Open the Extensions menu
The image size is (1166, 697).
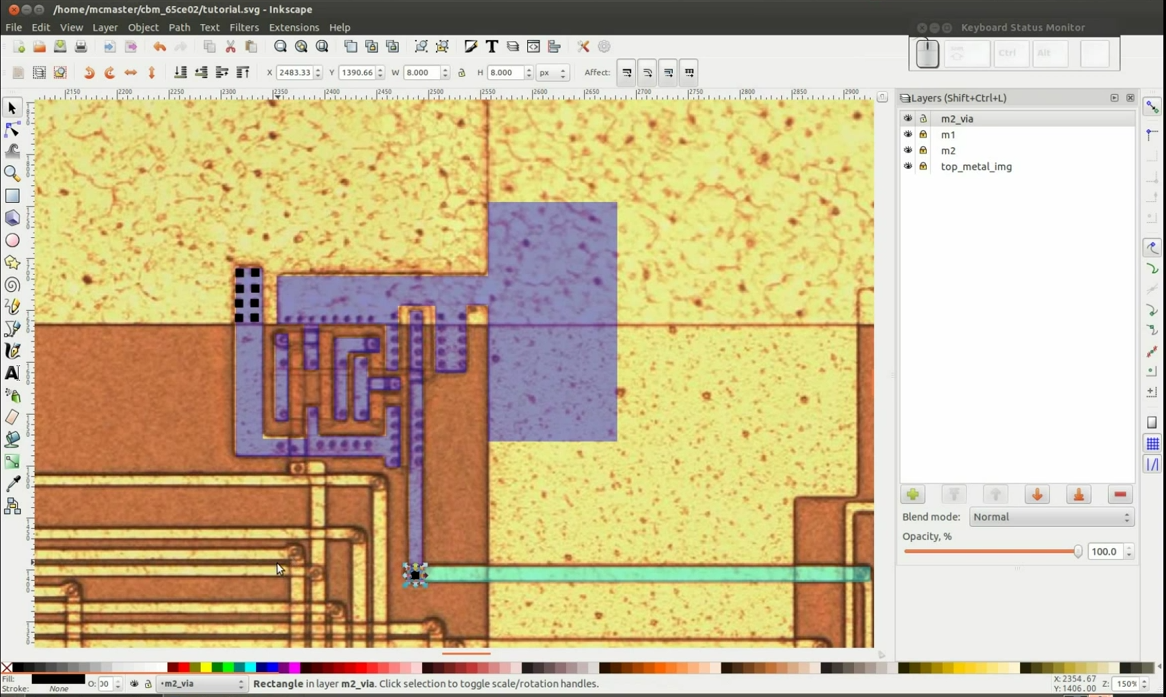pos(293,28)
